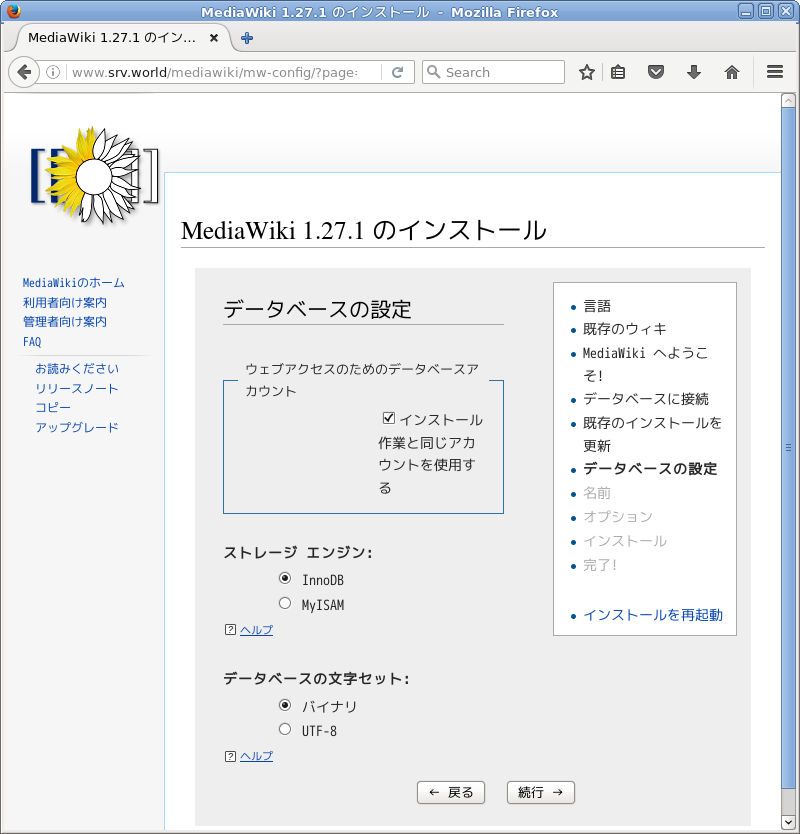The image size is (800, 834).
Task: Open the アップグレード link
Action: (x=77, y=428)
